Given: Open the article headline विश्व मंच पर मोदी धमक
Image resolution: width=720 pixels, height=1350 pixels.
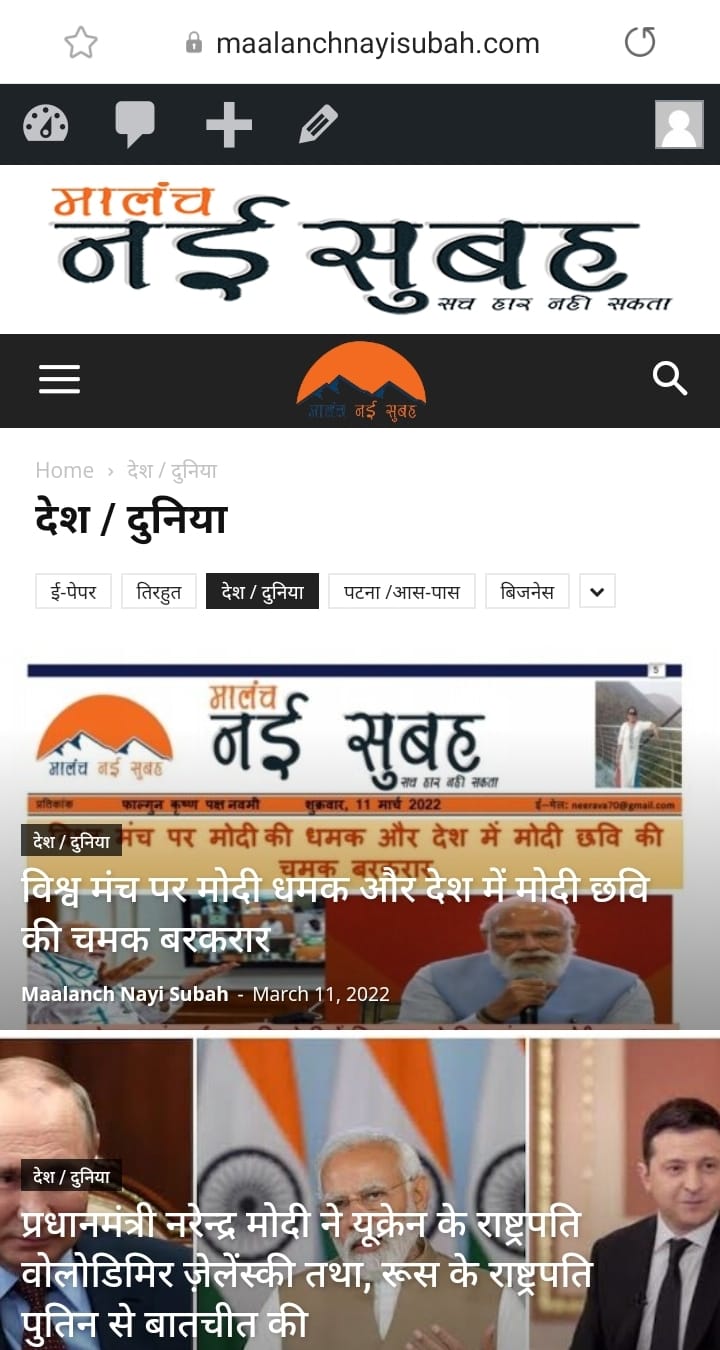Looking at the screenshot, I should pos(336,912).
